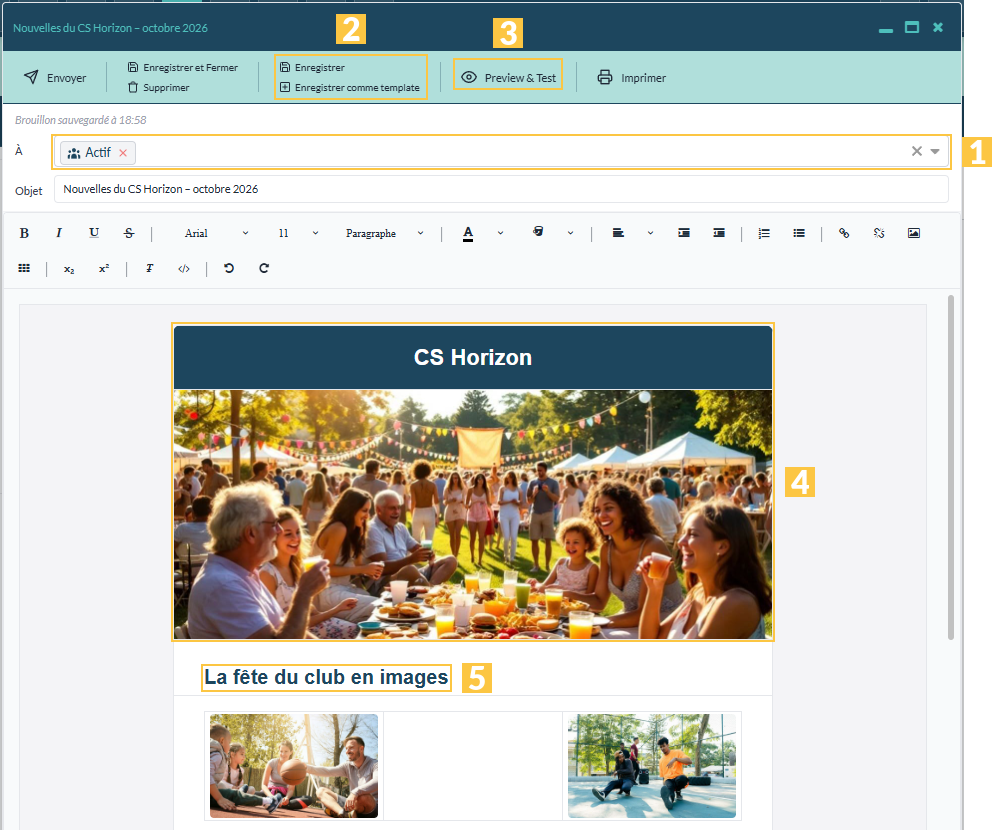
Task: Click the Envoyer send button
Action: coord(55,77)
